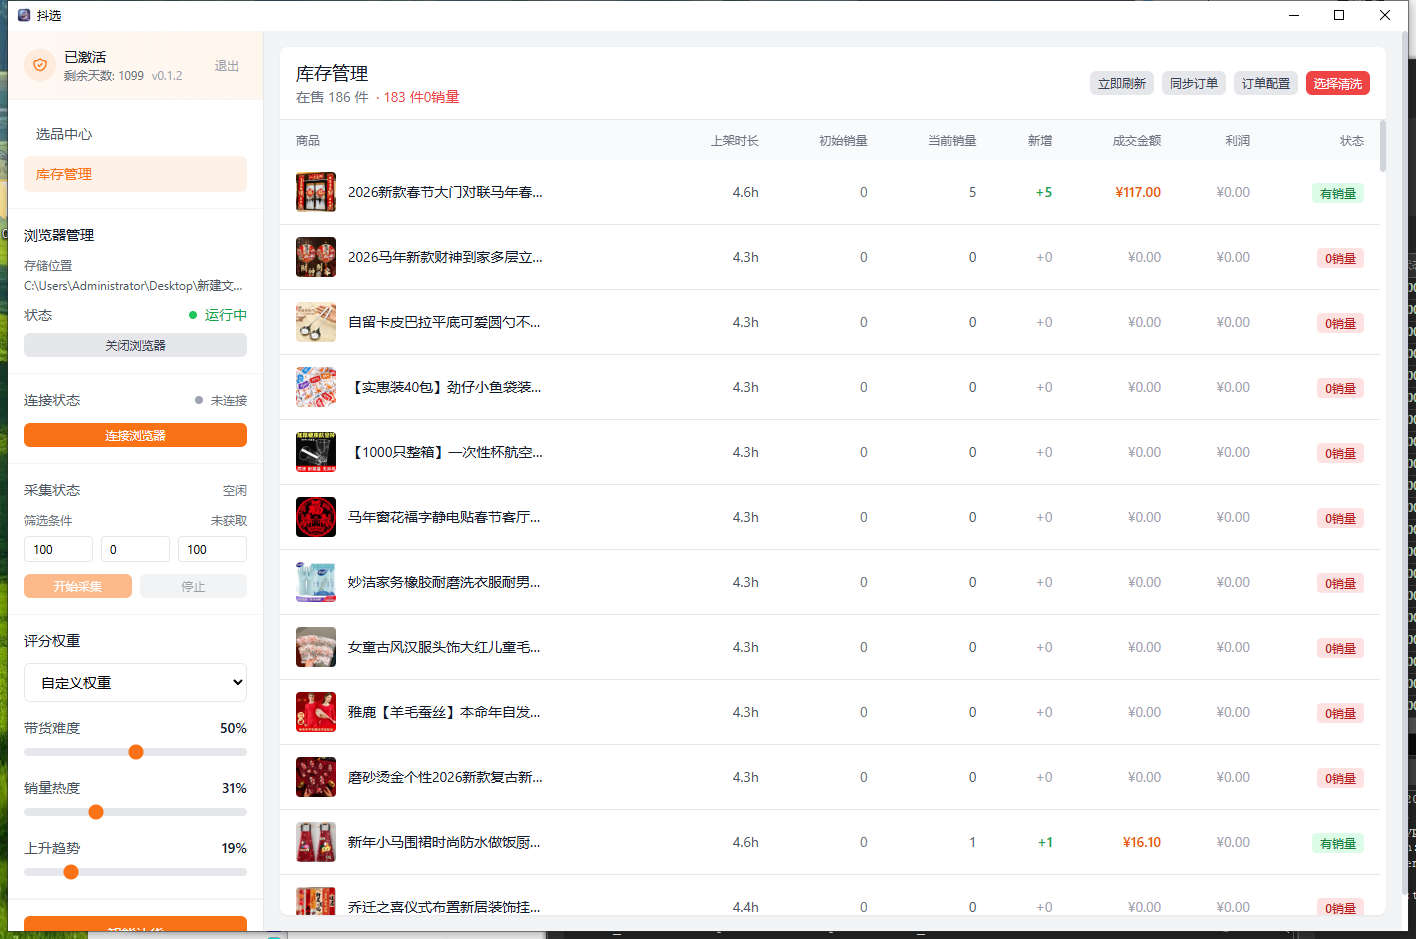Click the orange 连接浏览器 connect button
1416x939 pixels.
point(135,435)
